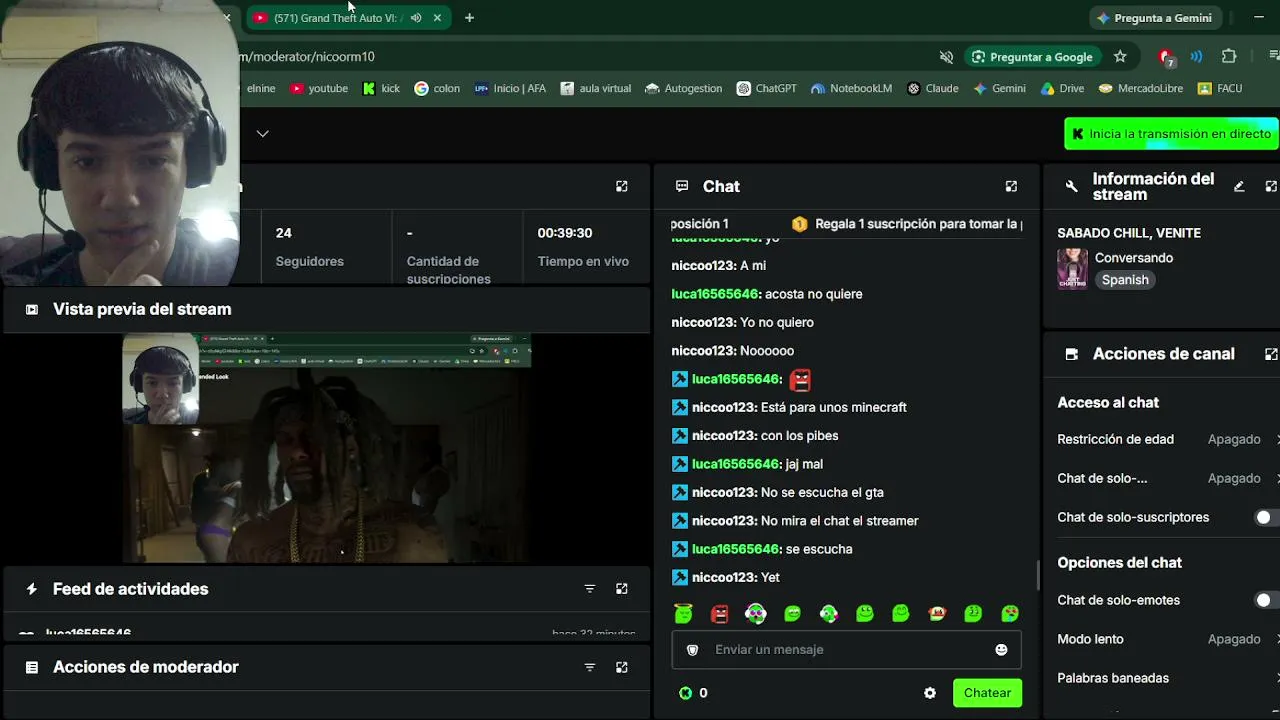Click Pregunta a Gemini button
Viewport: 1280px width, 720px height.
click(1153, 18)
